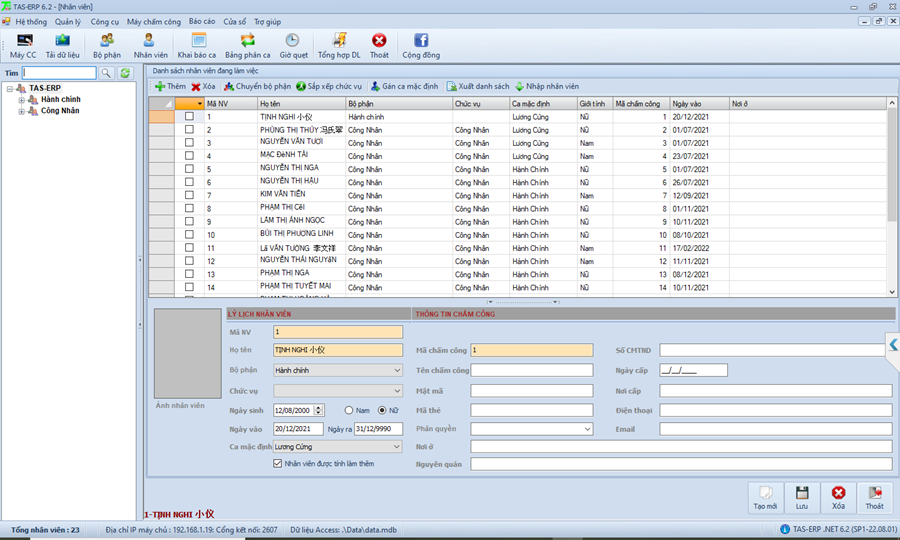Click the Lưu save button
The height and width of the screenshot is (540, 900).
point(802,497)
